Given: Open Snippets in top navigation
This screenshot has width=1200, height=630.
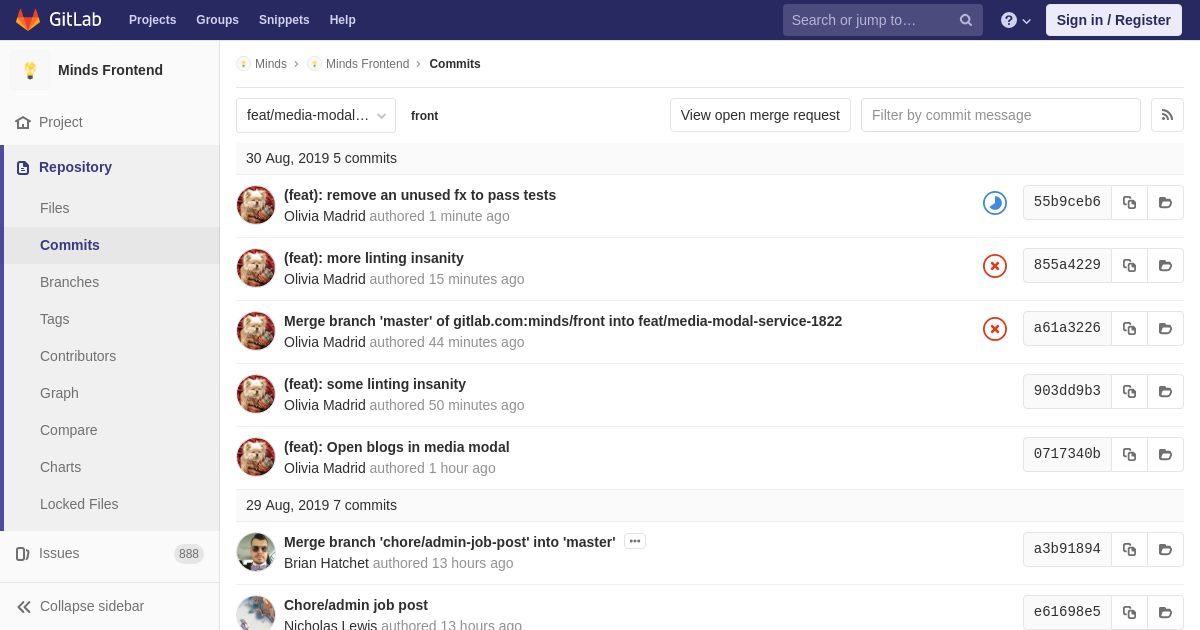Looking at the screenshot, I should pyautogui.click(x=284, y=20).
